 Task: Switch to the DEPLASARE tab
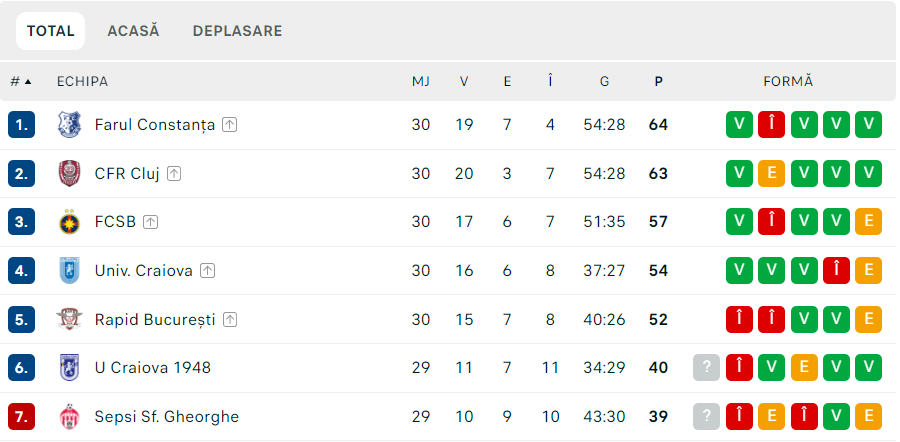click(x=237, y=31)
